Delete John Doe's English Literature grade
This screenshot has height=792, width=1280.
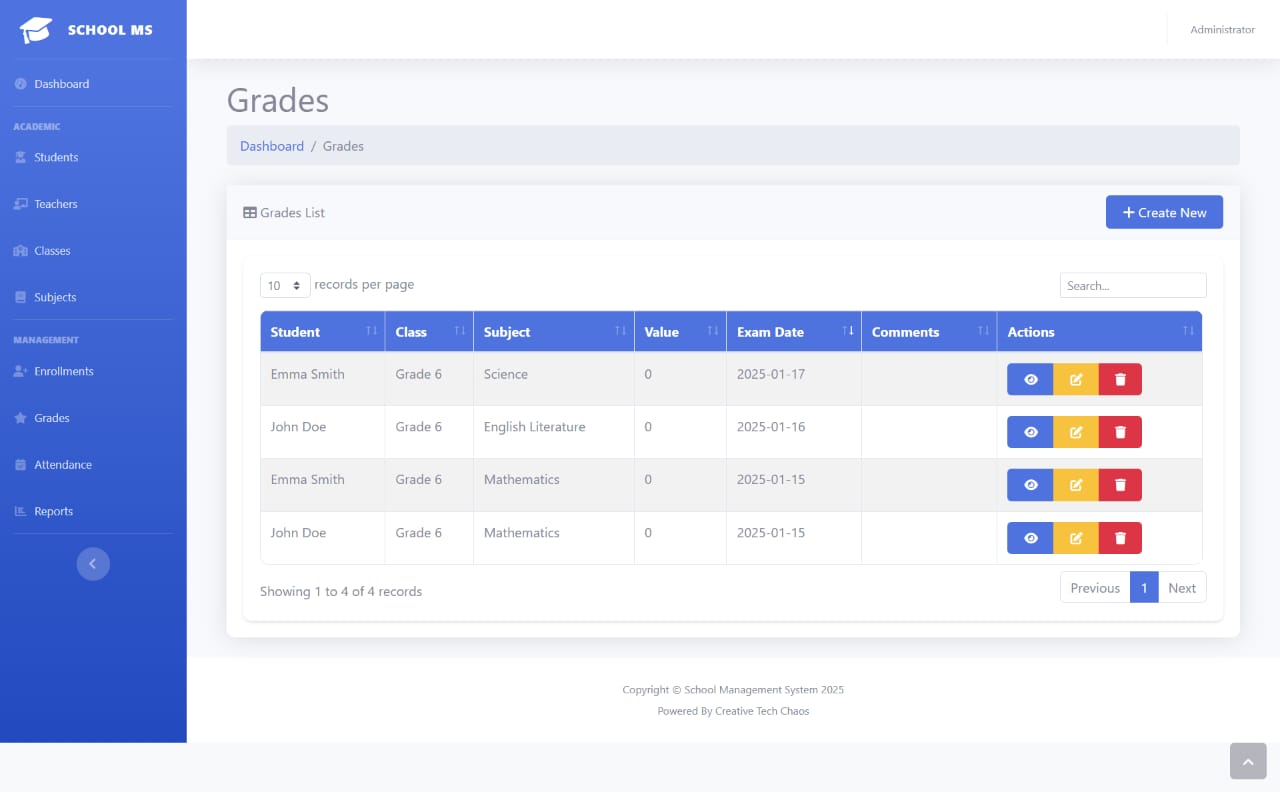point(1120,432)
